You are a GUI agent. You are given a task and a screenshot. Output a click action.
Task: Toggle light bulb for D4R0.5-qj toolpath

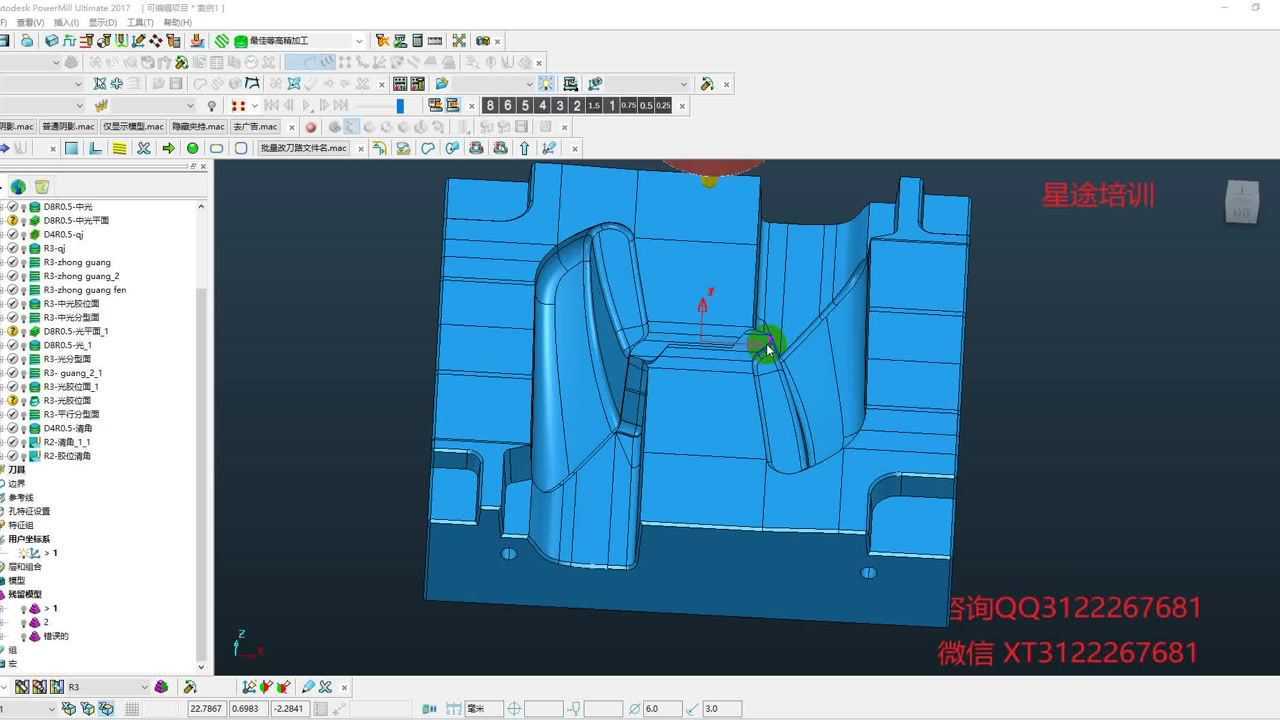[23, 235]
